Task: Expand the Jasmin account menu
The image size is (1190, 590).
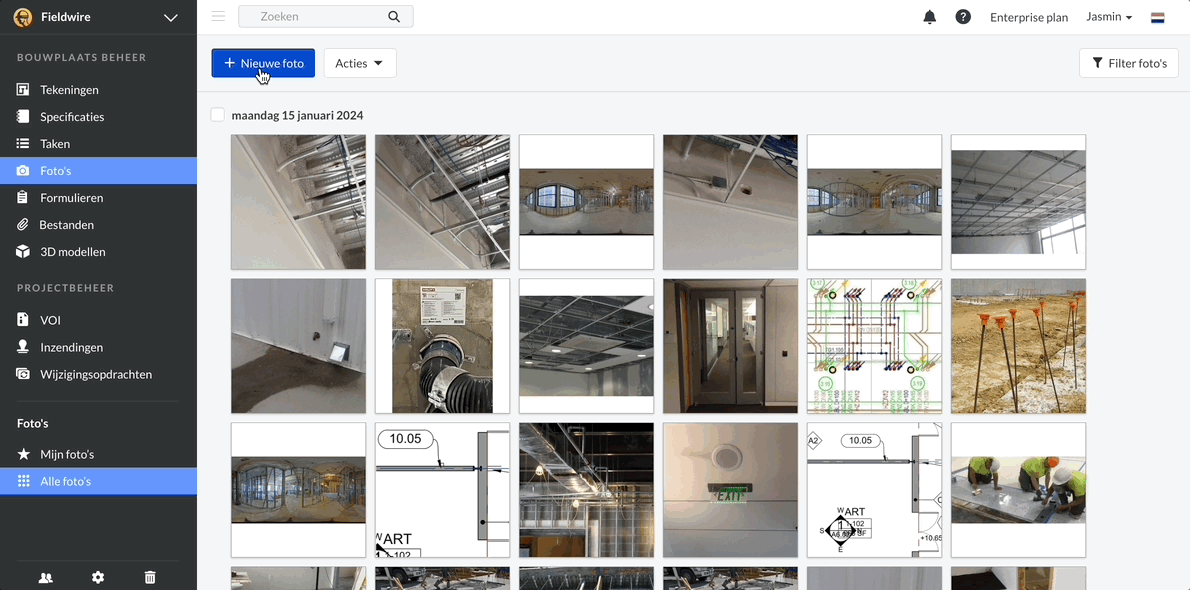Action: [1109, 17]
